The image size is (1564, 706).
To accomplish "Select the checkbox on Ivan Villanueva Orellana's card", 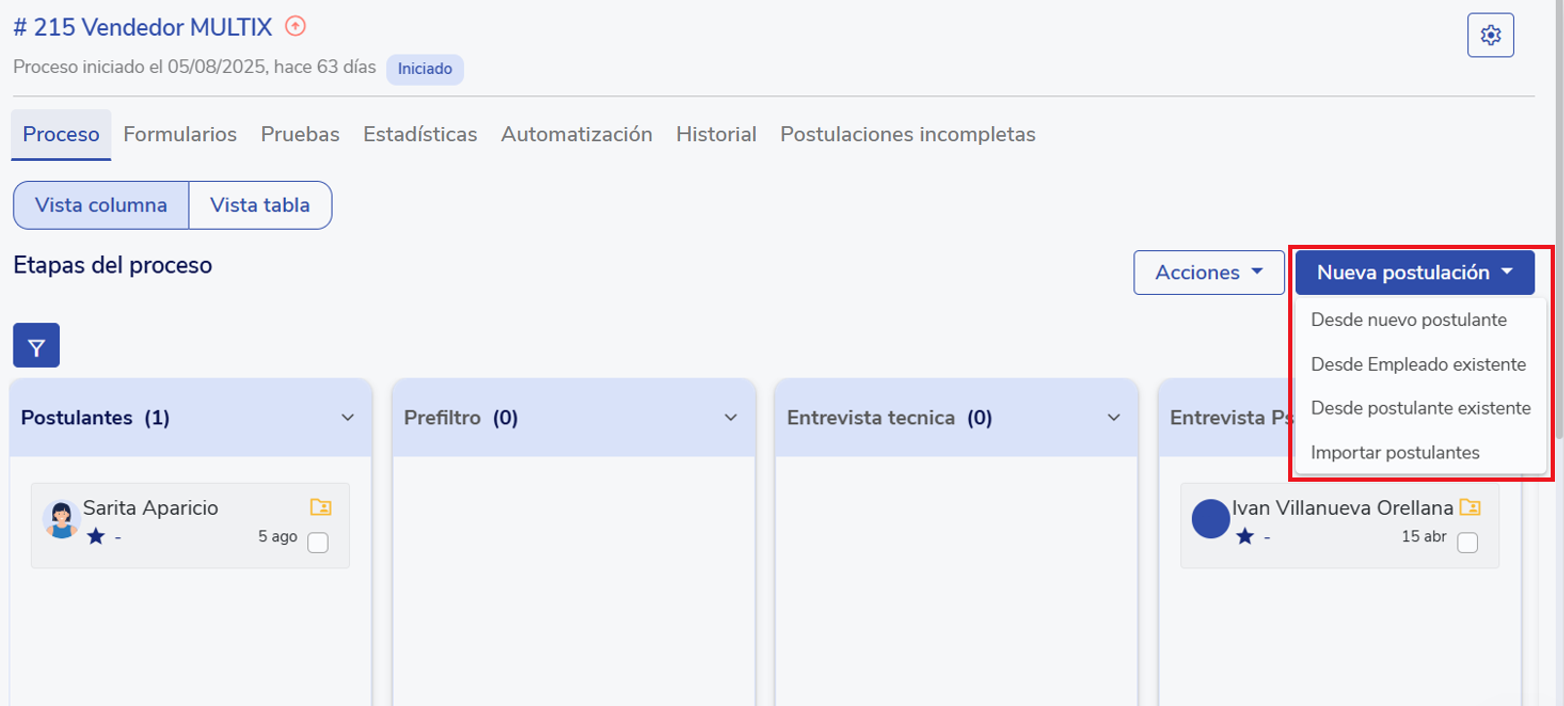I will tap(1467, 543).
